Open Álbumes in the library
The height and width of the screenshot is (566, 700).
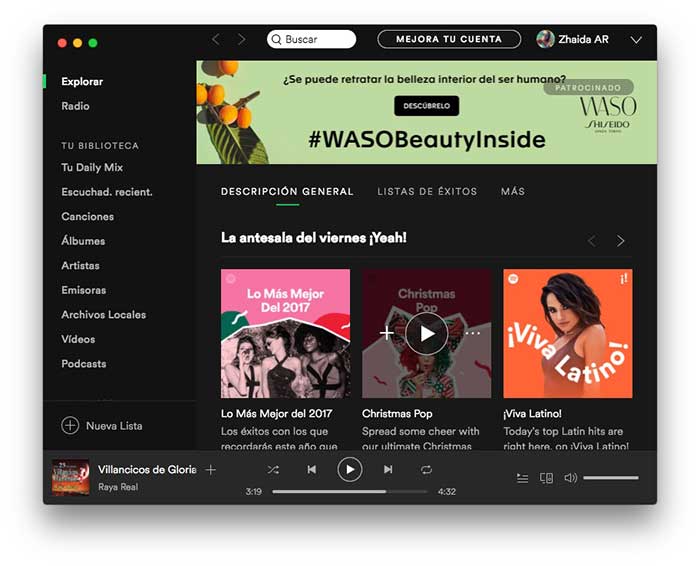point(83,241)
